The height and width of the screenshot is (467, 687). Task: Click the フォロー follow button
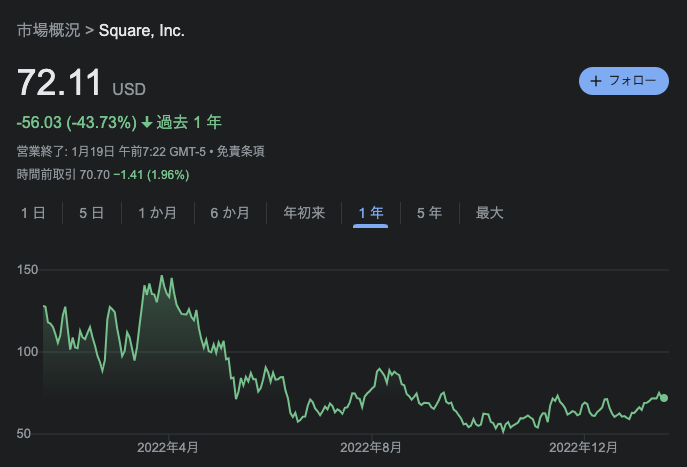point(623,81)
